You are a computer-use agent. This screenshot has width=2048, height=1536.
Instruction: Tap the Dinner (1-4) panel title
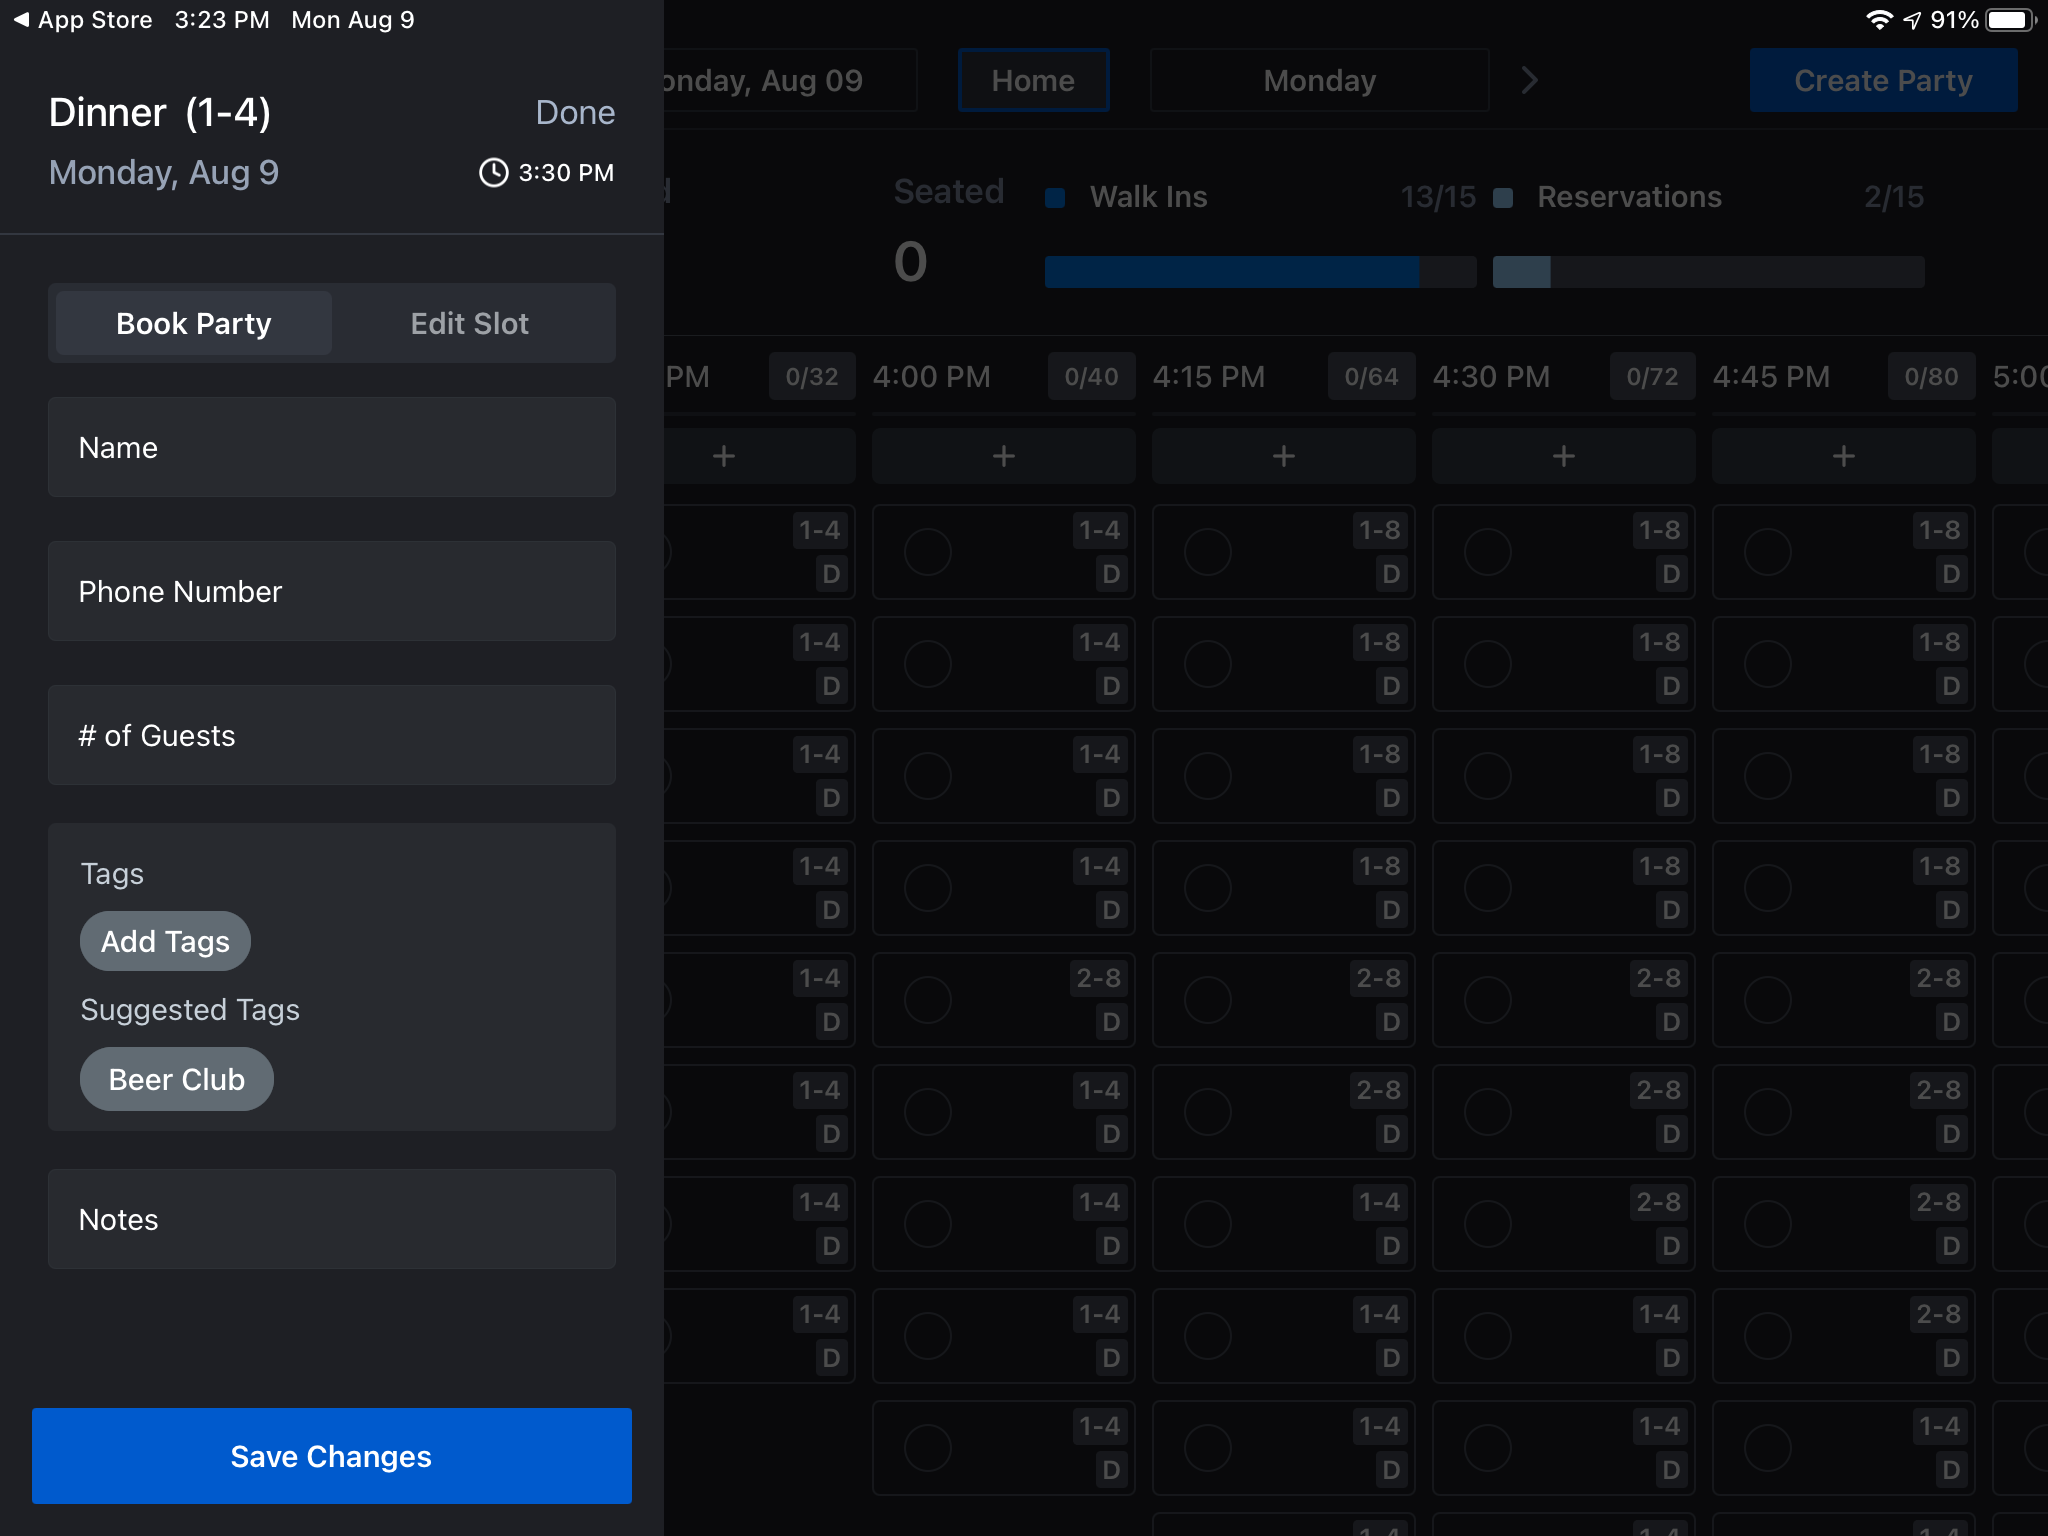(x=160, y=112)
